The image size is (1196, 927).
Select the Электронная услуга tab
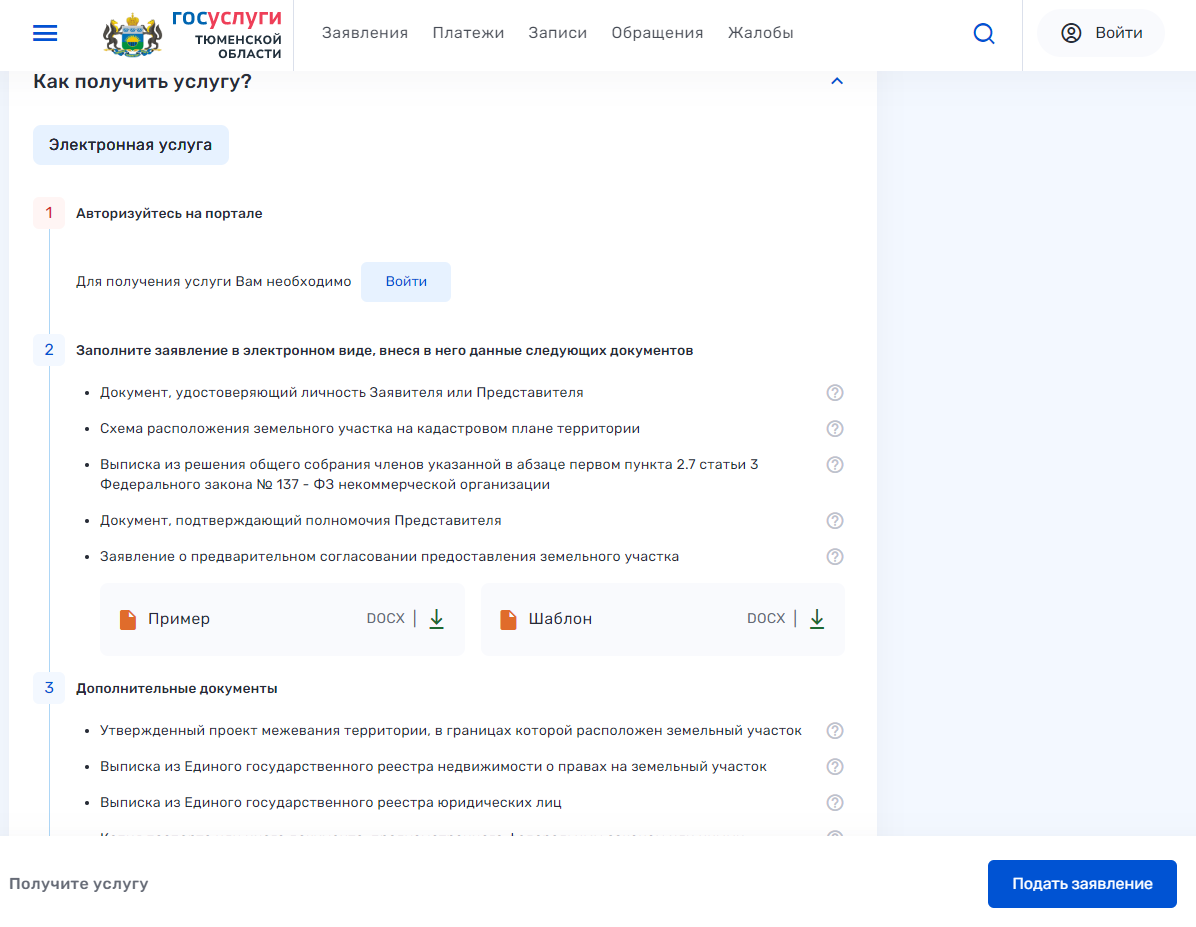(131, 145)
